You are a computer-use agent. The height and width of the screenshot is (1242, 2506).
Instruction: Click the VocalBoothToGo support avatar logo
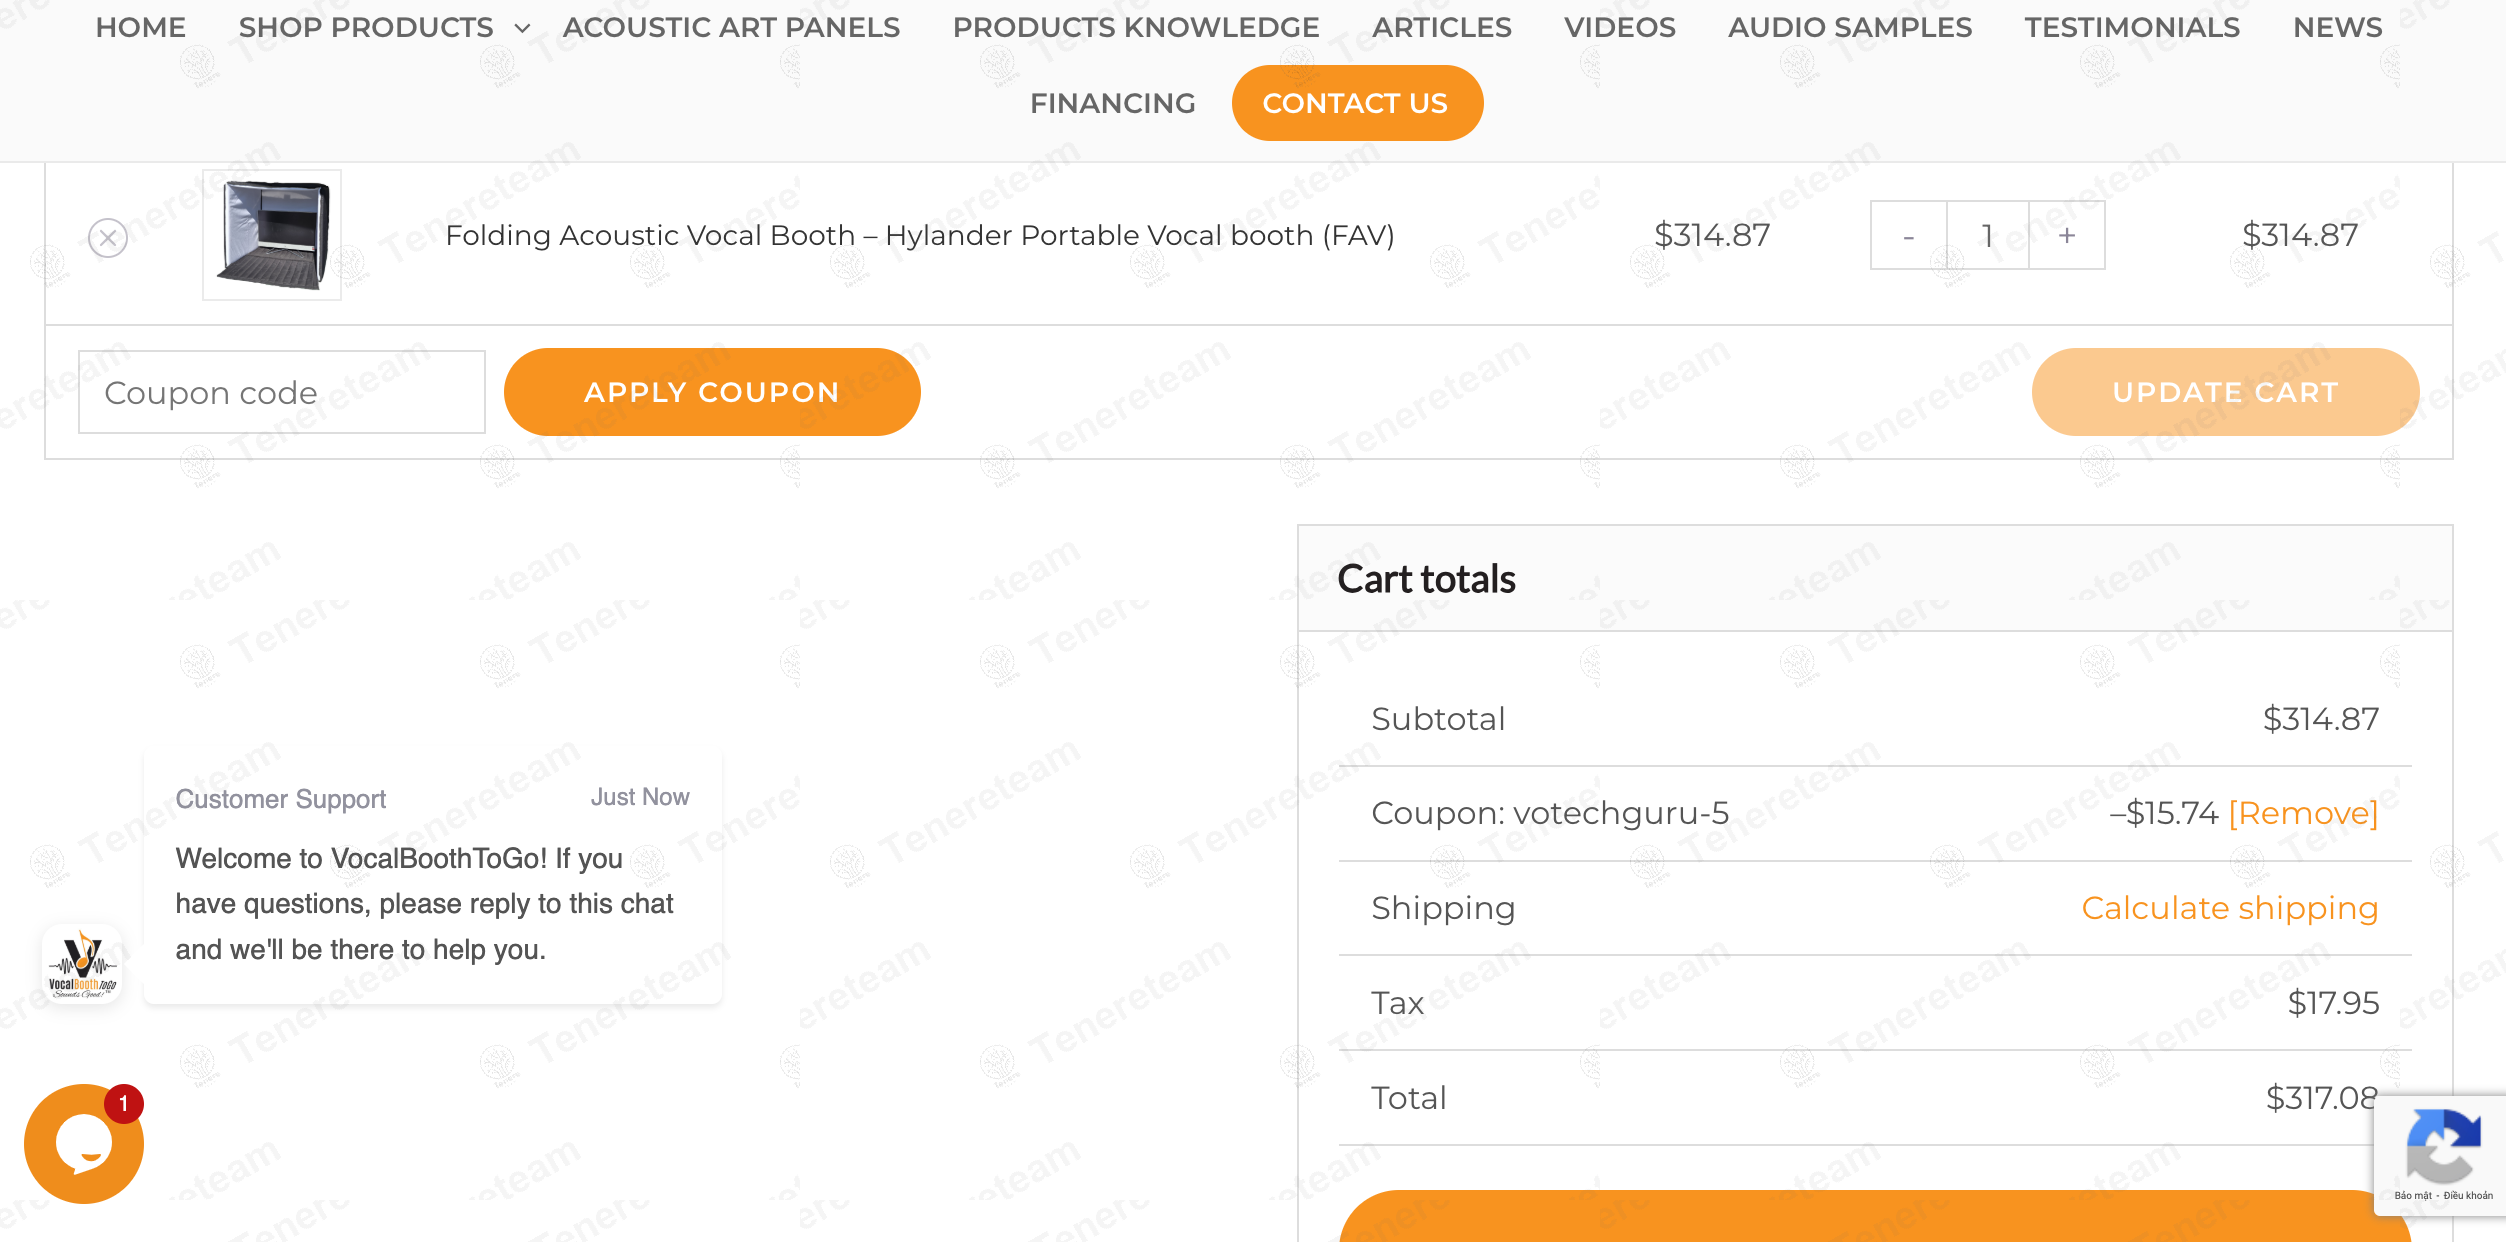pyautogui.click(x=82, y=965)
